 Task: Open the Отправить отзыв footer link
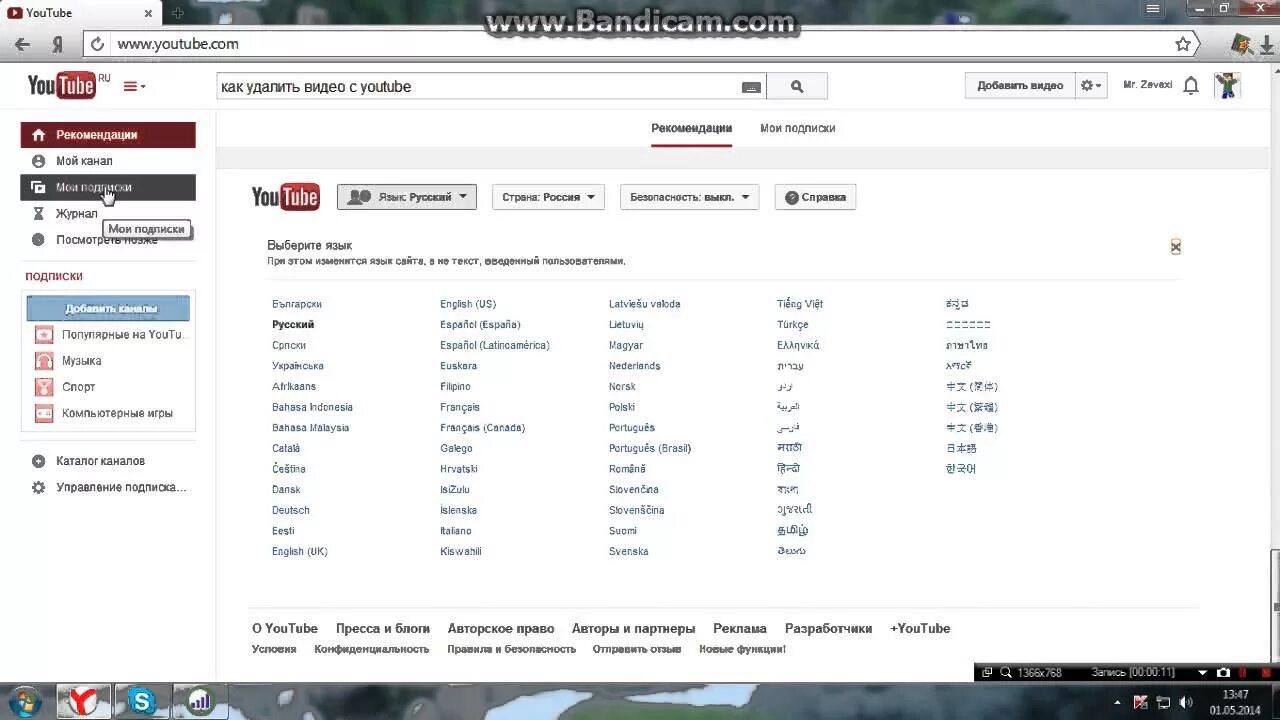tap(637, 649)
